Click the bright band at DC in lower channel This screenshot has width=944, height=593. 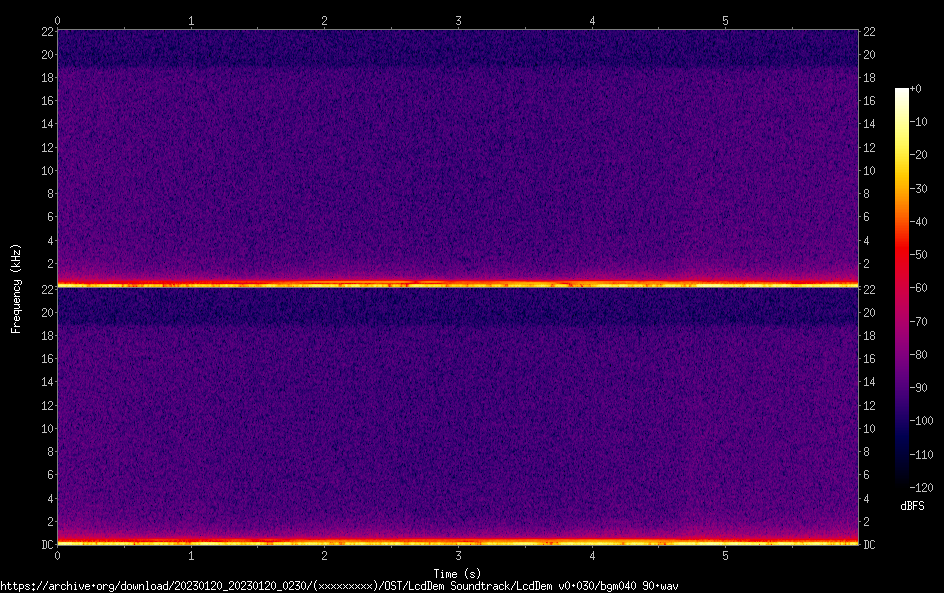point(458,543)
